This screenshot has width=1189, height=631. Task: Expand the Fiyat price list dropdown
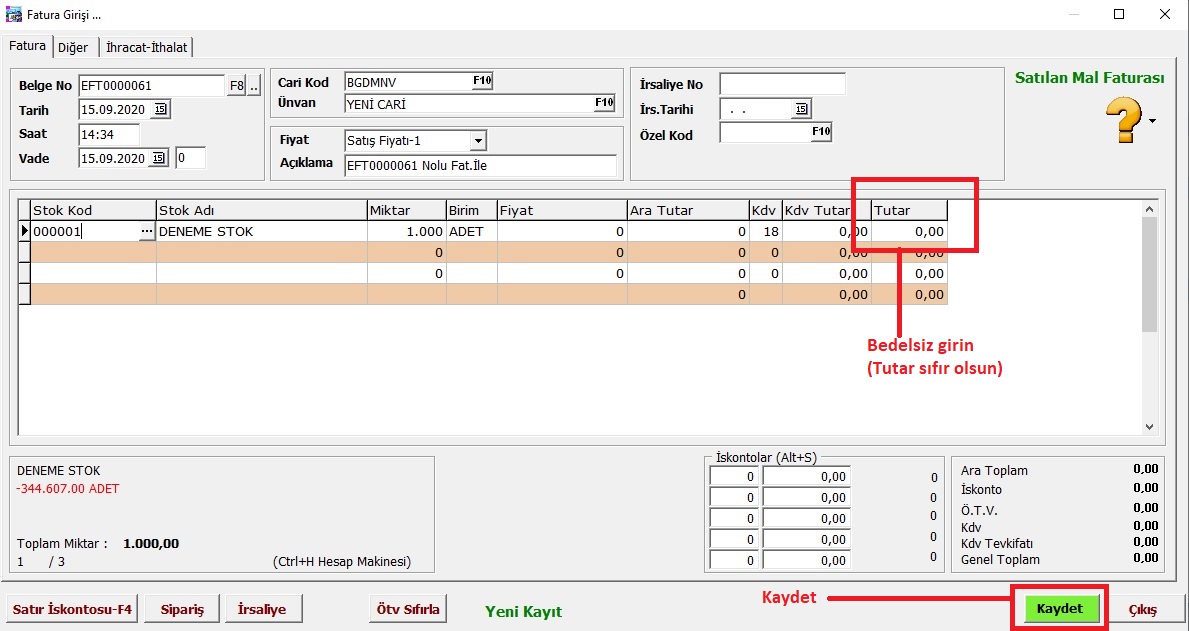[477, 141]
